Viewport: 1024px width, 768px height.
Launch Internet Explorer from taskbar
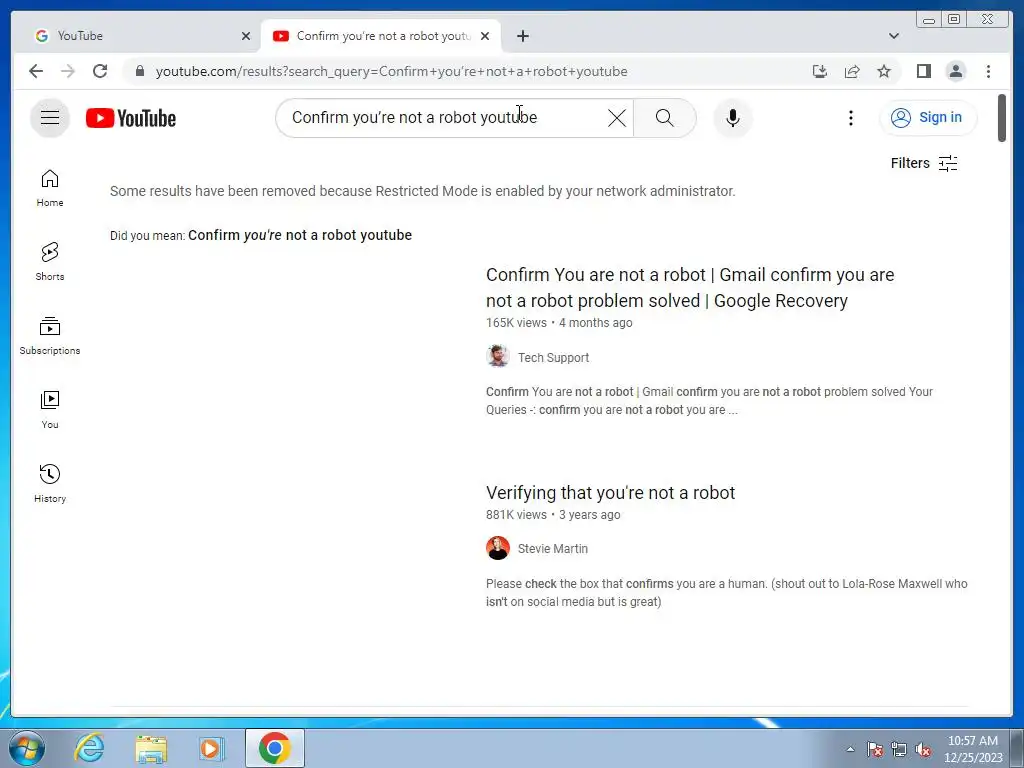(x=89, y=748)
